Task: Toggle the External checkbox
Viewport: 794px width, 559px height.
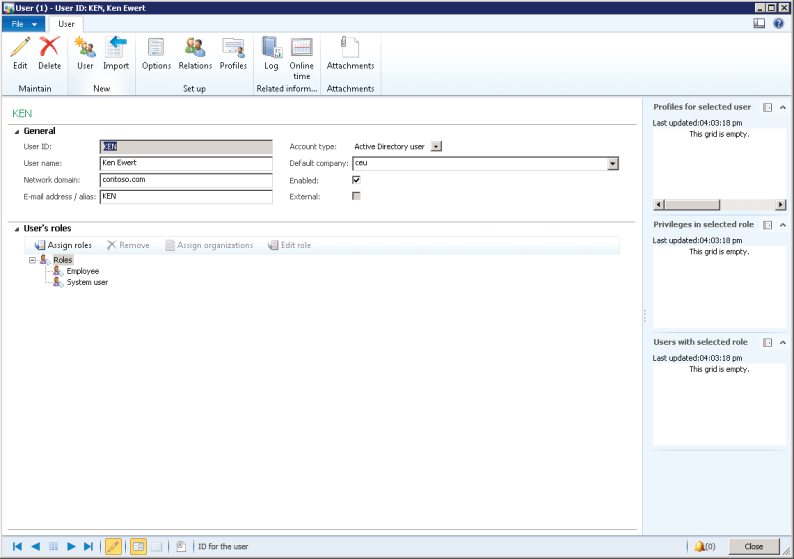Action: [356, 196]
